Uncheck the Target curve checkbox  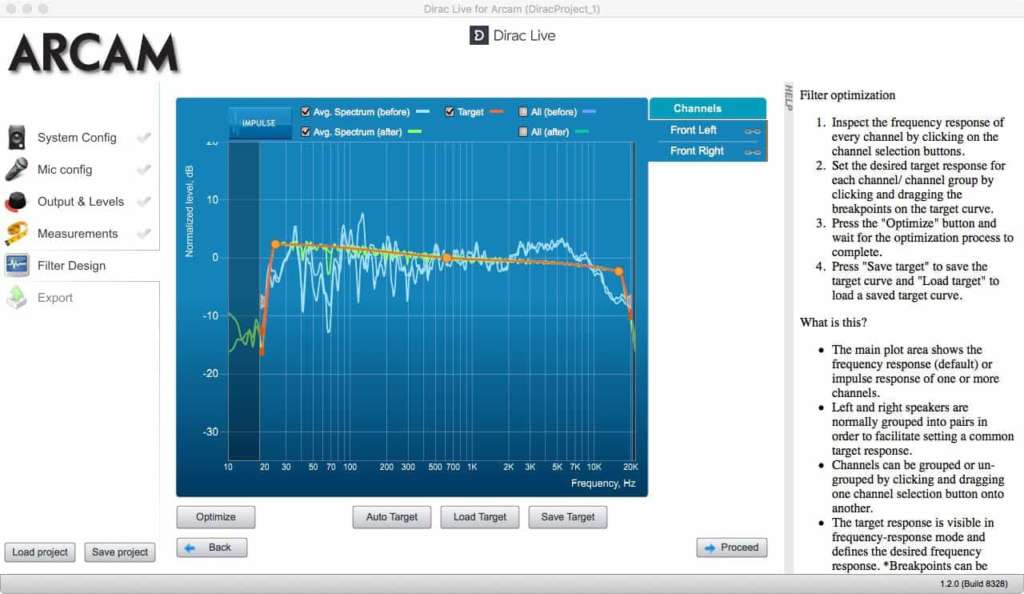point(449,112)
